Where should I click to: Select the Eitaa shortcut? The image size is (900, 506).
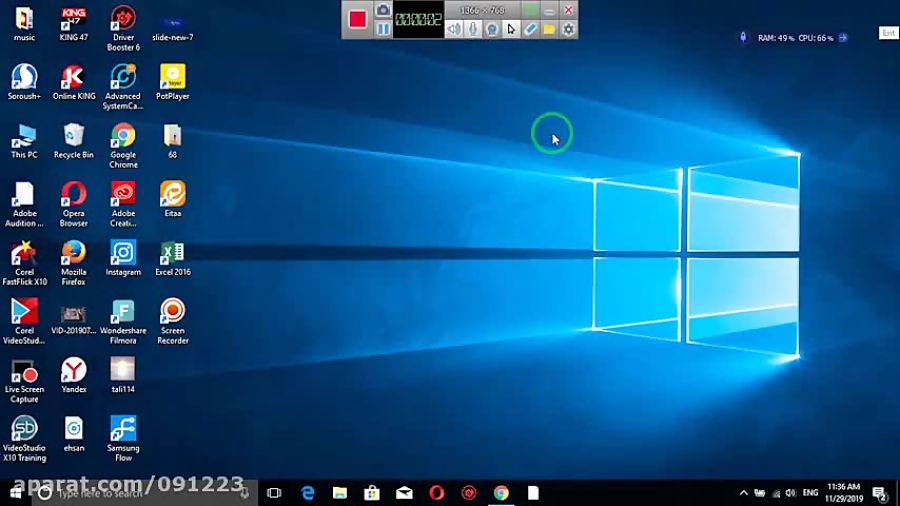click(173, 200)
